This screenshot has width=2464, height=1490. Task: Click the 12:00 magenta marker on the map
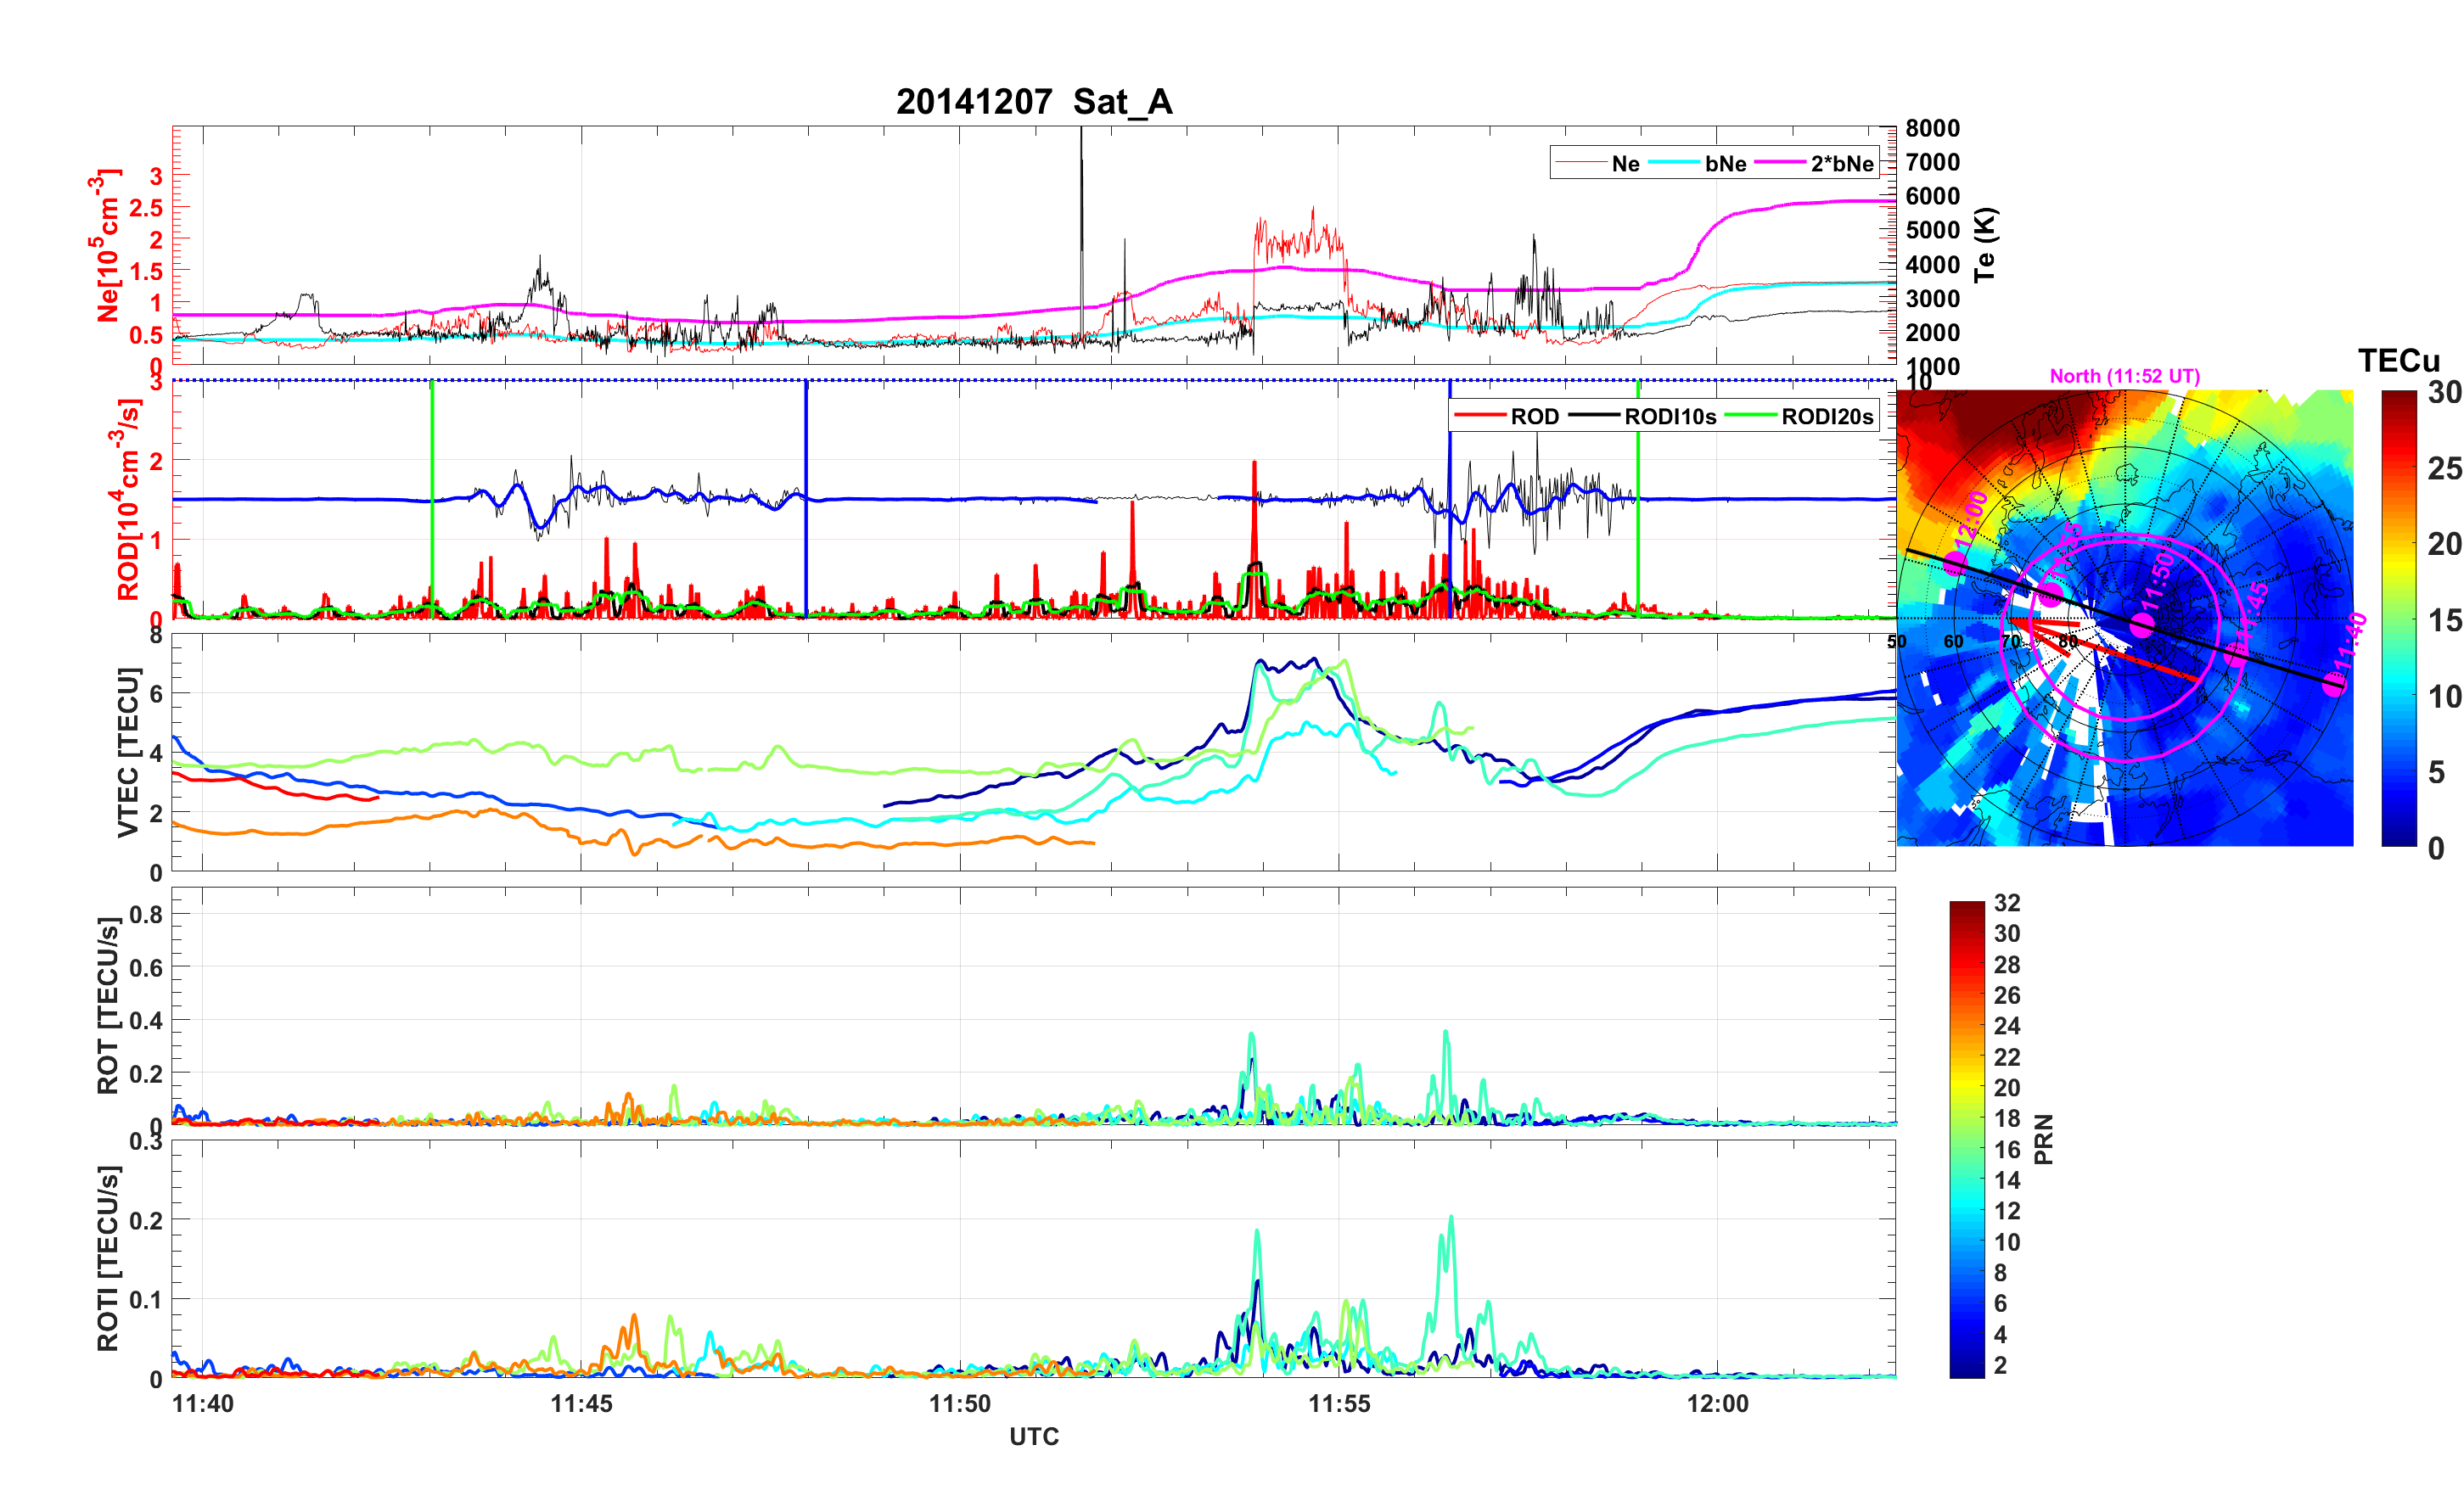(x=1955, y=564)
